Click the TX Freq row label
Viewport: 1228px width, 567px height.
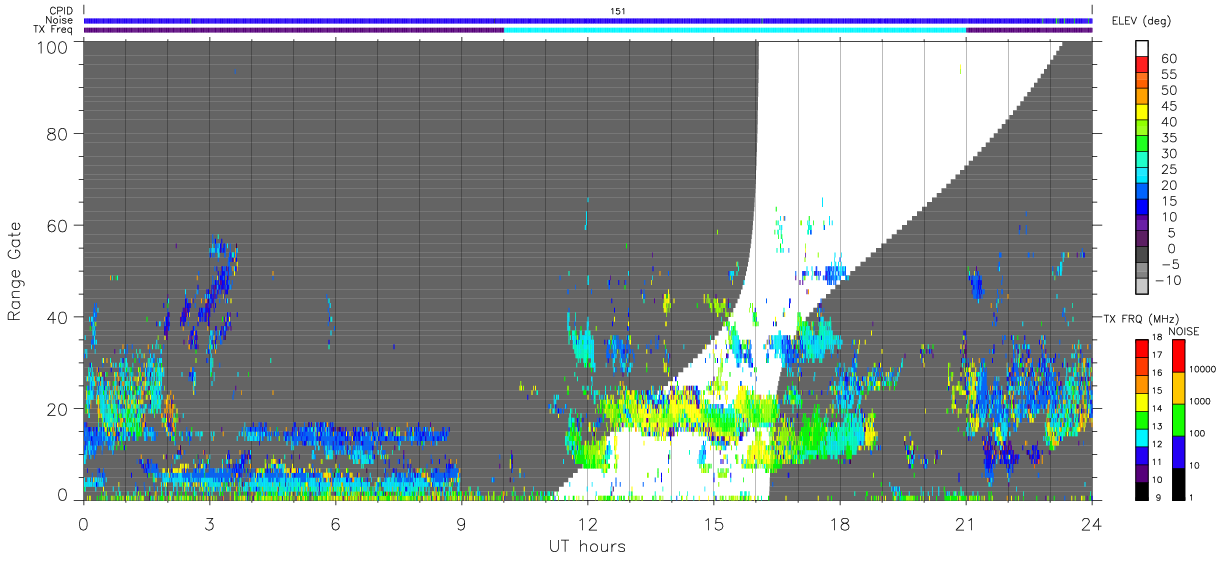54,29
